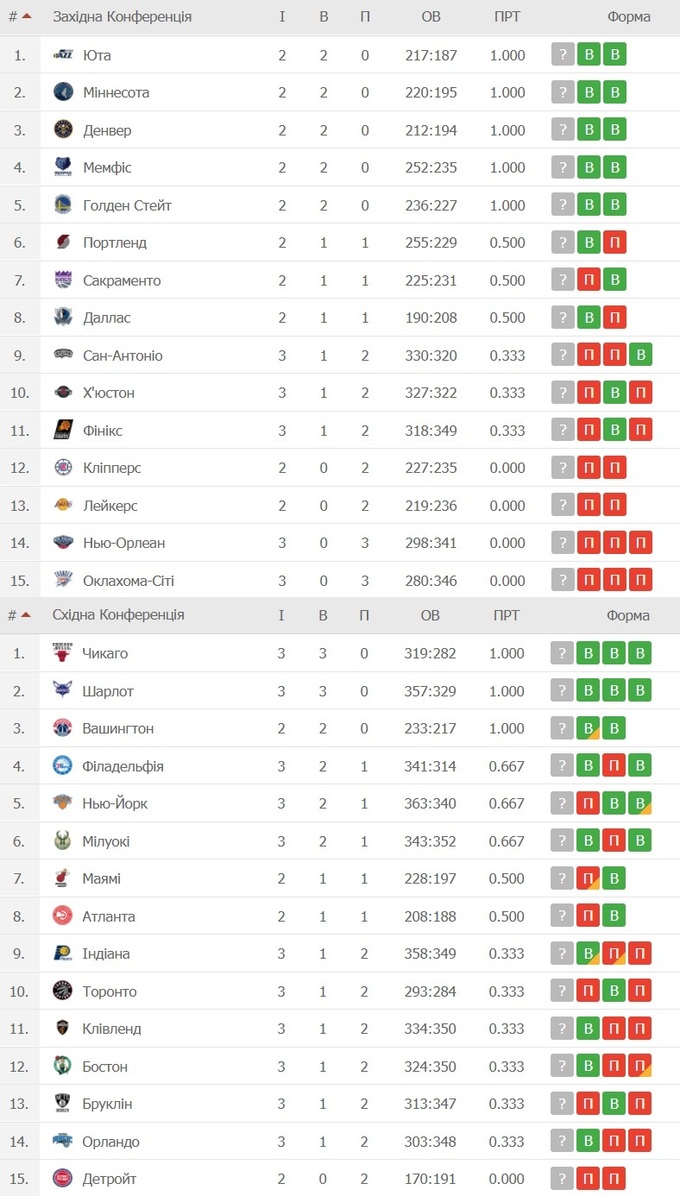The width and height of the screenshot is (680, 1196).
Task: Click the Golden State Warriors logo
Action: (63, 205)
